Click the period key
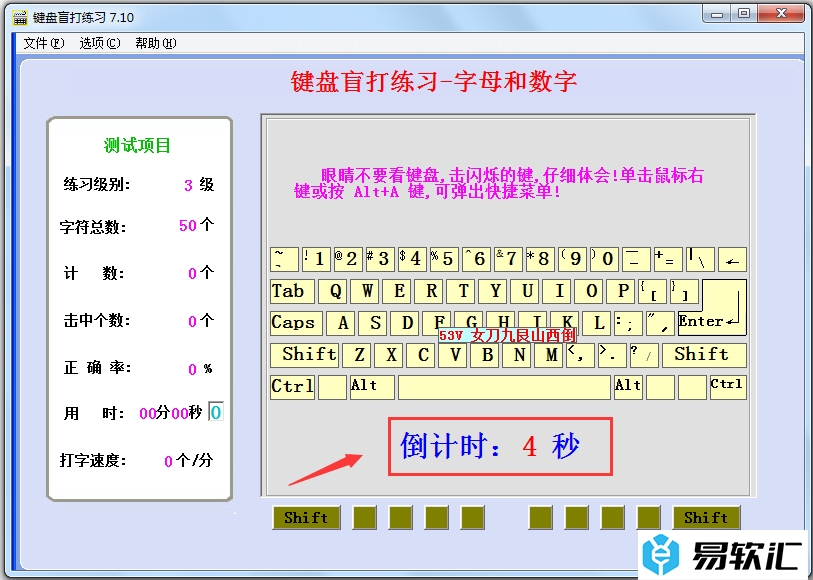The height and width of the screenshot is (580, 813). 613,355
